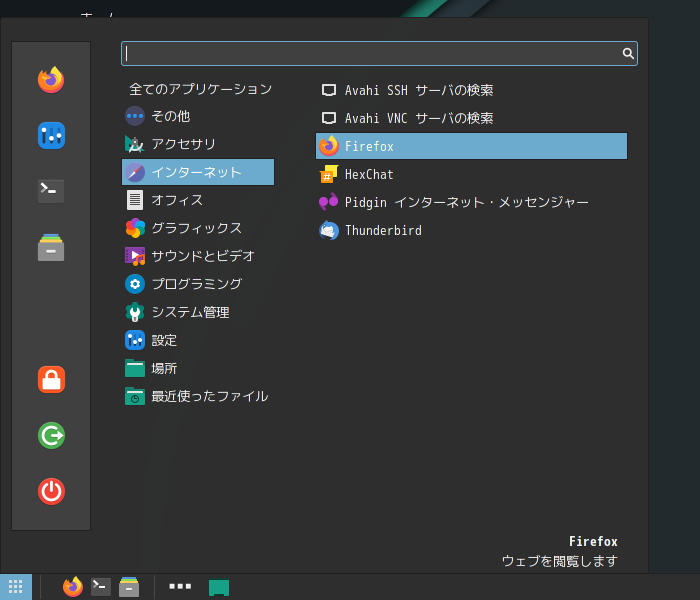The height and width of the screenshot is (600, 700).
Task: Open the システム管理 category
Action: click(198, 312)
